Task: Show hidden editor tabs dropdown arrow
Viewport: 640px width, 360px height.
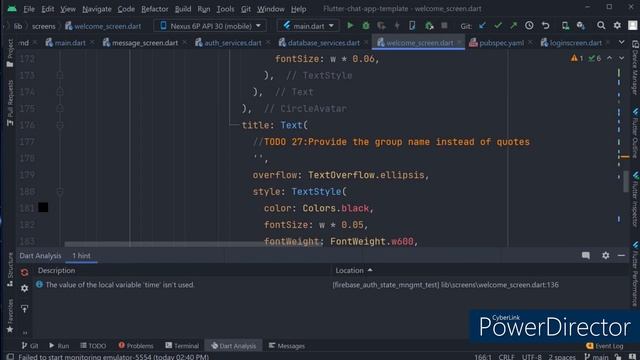Action: (x=621, y=42)
